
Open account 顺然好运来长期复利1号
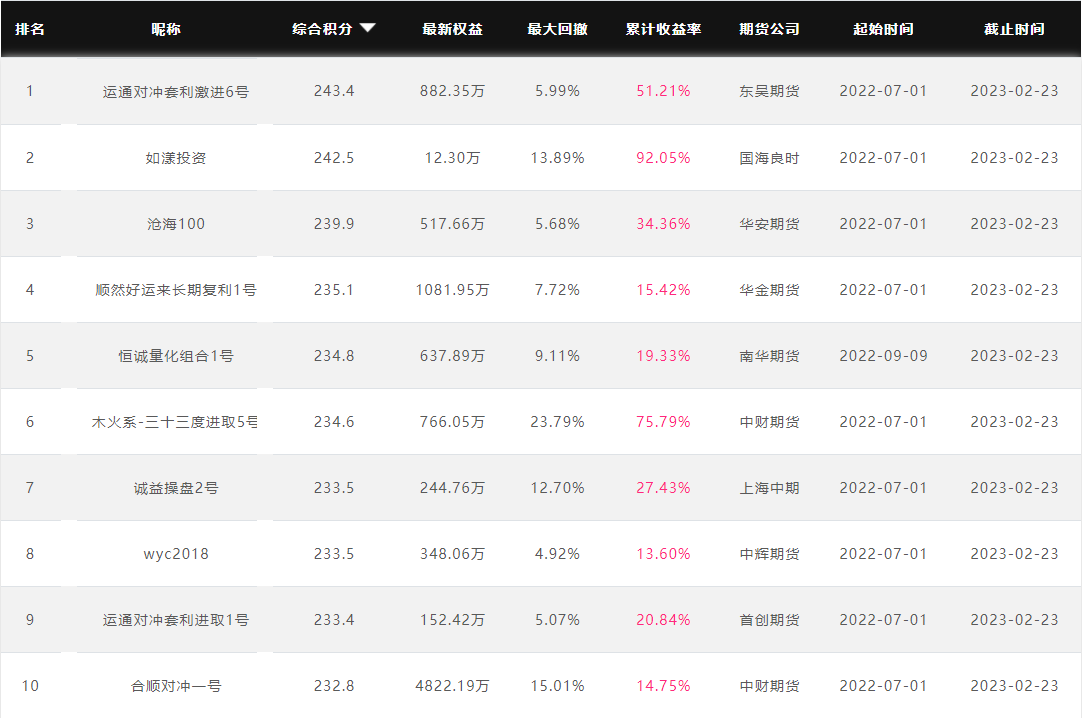coord(176,290)
